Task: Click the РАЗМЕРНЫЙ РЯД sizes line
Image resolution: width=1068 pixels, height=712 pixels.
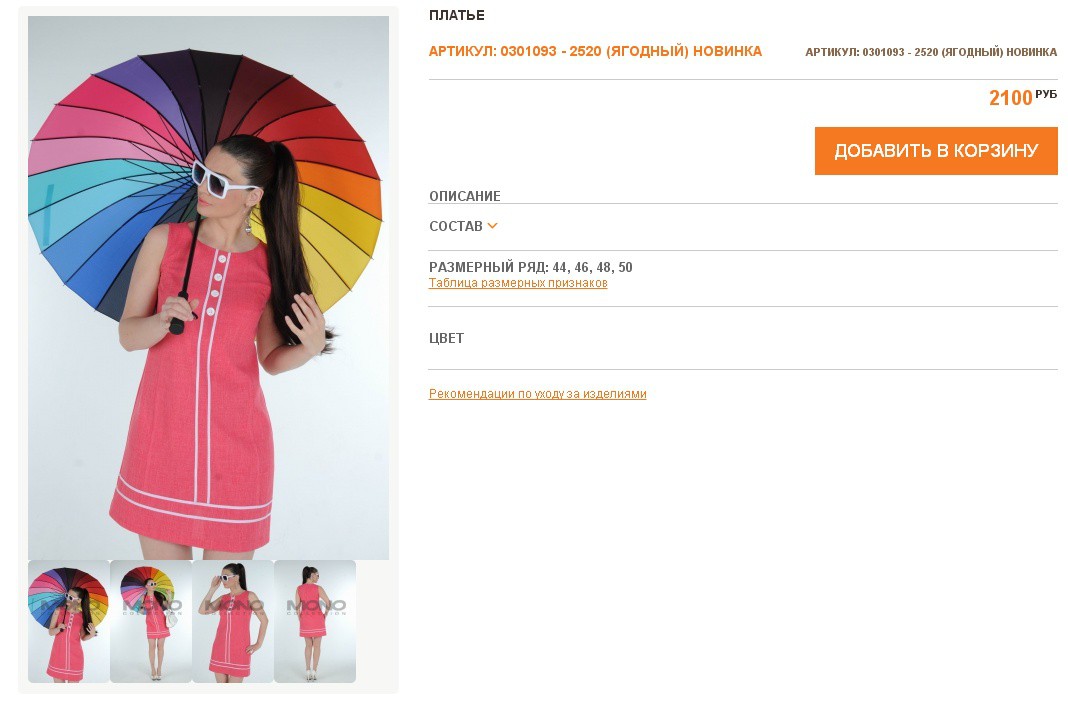Action: [x=531, y=267]
